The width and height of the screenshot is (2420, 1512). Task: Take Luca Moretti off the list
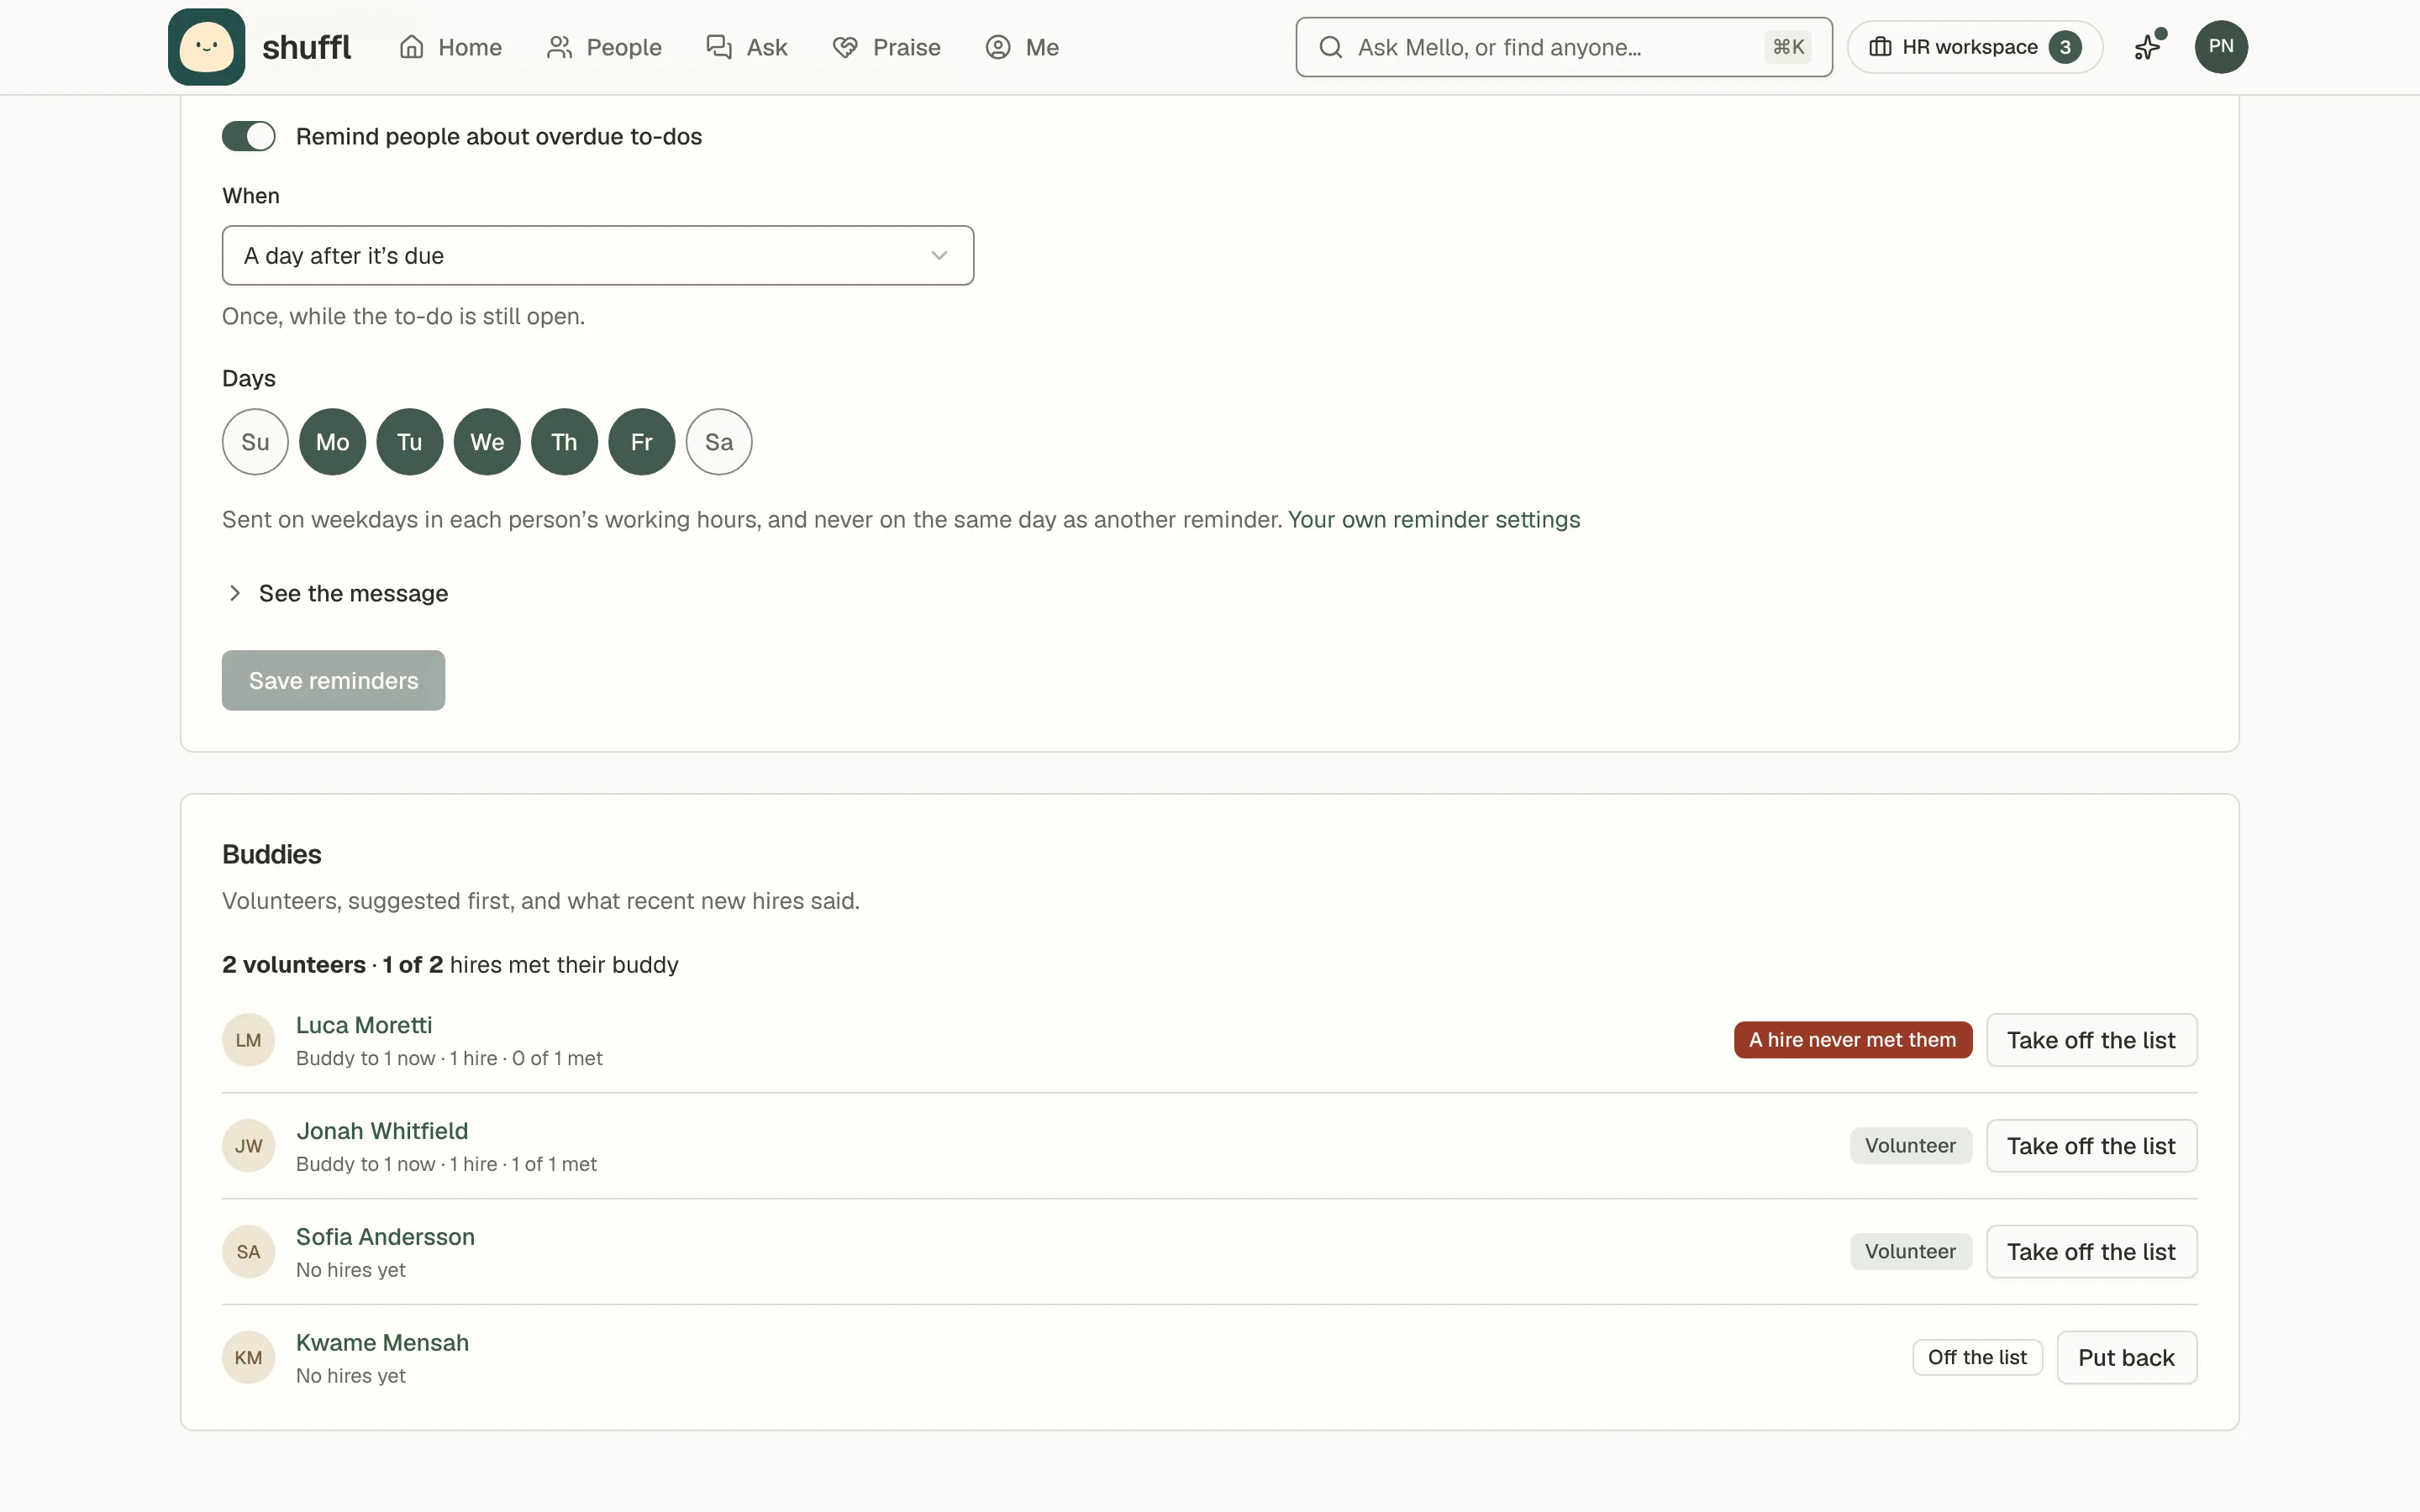[2091, 1040]
